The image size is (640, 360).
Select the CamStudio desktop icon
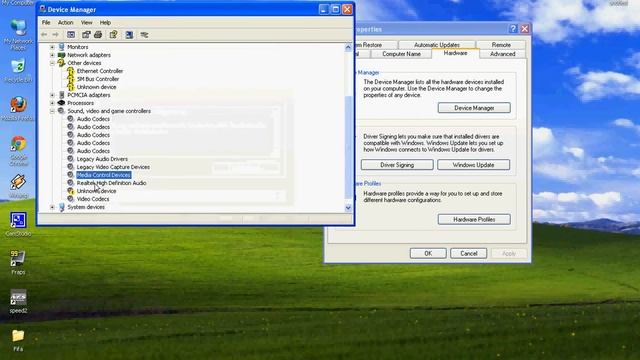click(18, 224)
